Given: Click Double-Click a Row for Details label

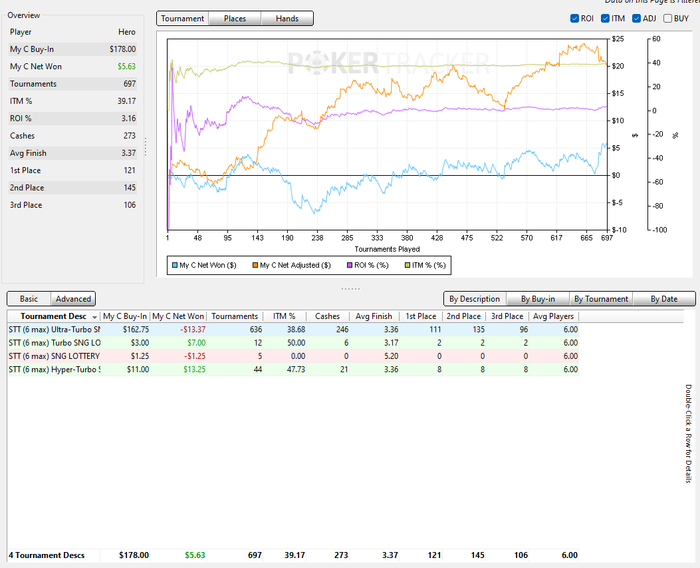Looking at the screenshot, I should pos(688,433).
